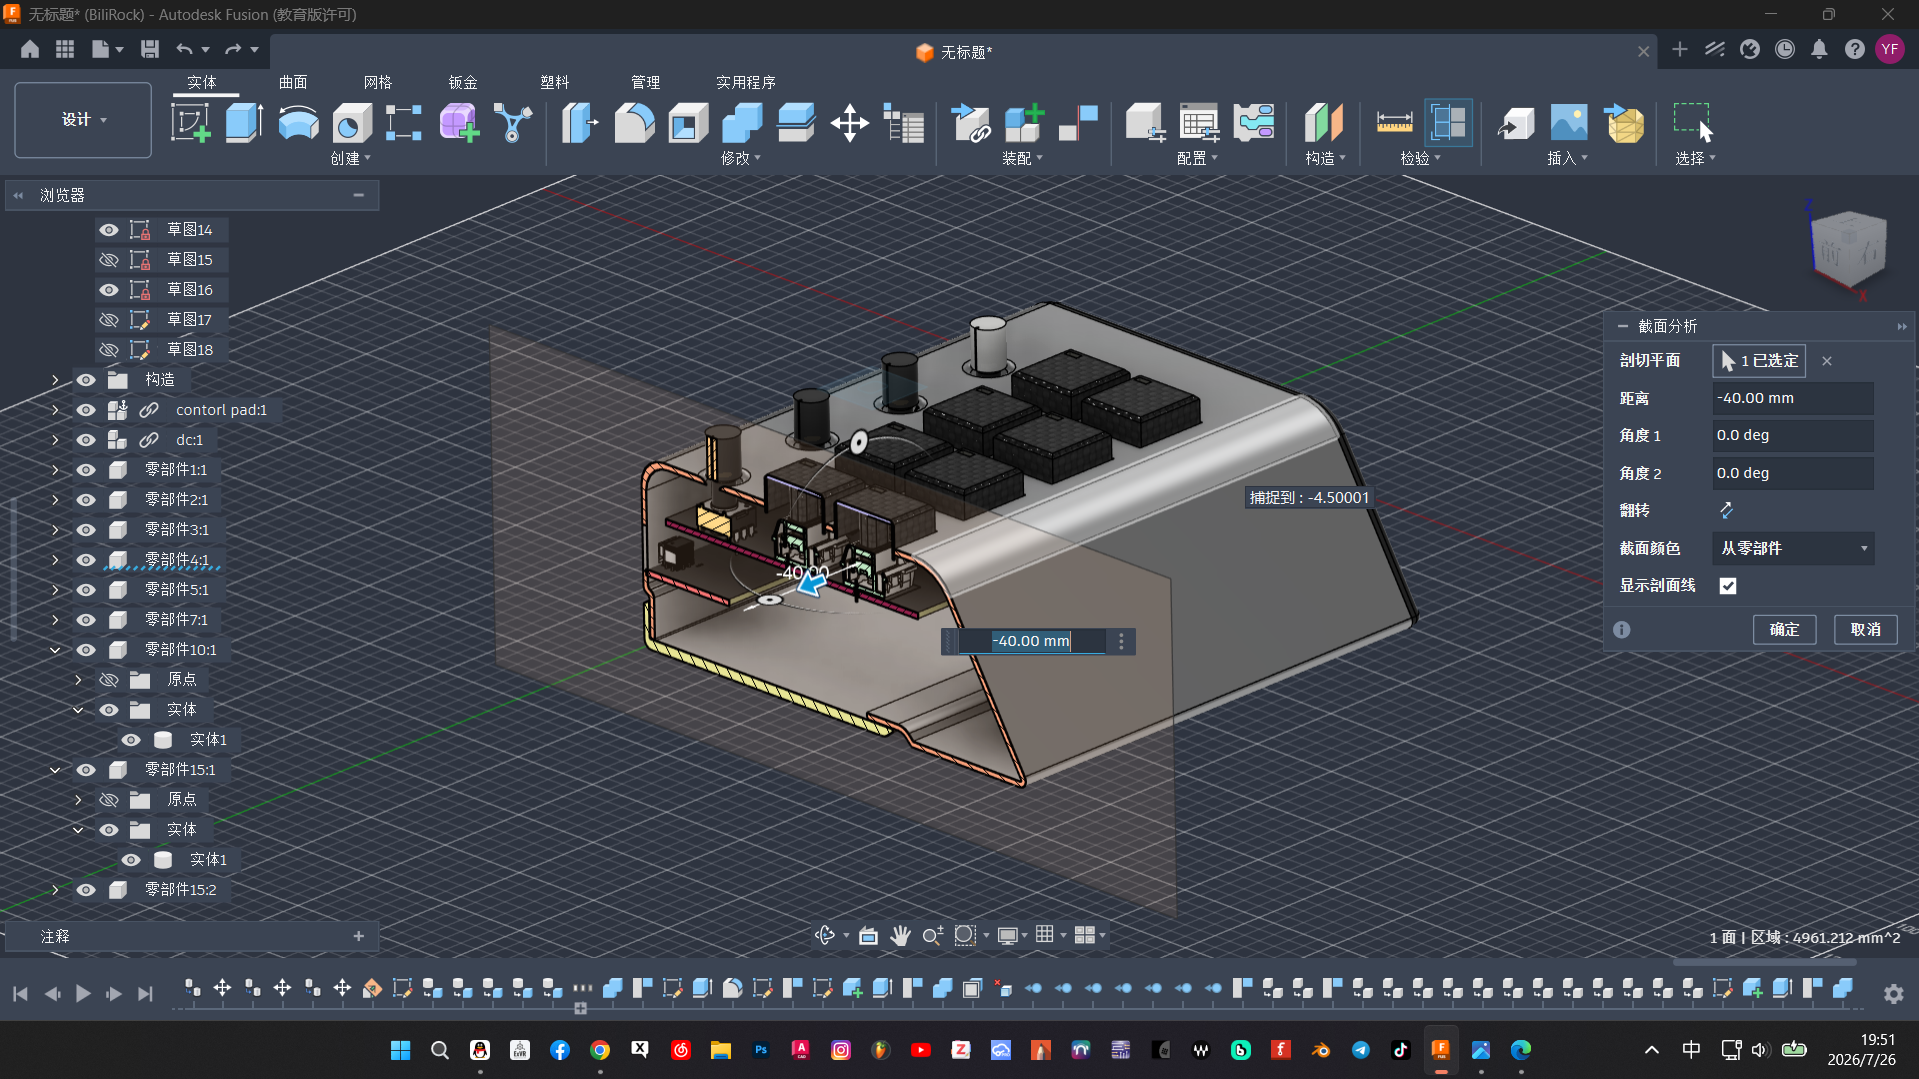Toggle visibility of contorl pad:1
Viewport: 1919px width, 1079px height.
(x=86, y=410)
